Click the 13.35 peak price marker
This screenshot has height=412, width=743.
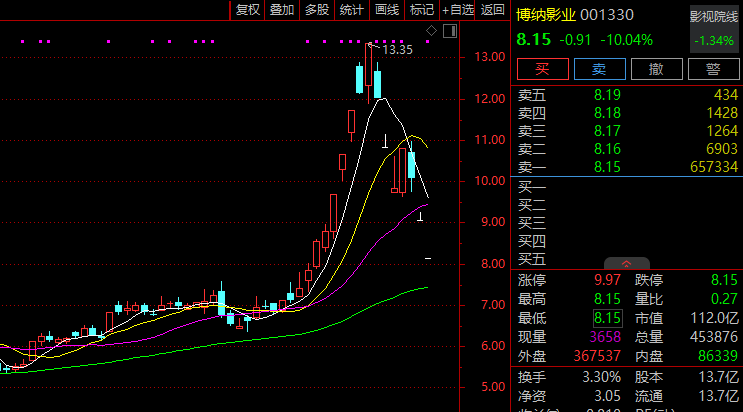(397, 49)
